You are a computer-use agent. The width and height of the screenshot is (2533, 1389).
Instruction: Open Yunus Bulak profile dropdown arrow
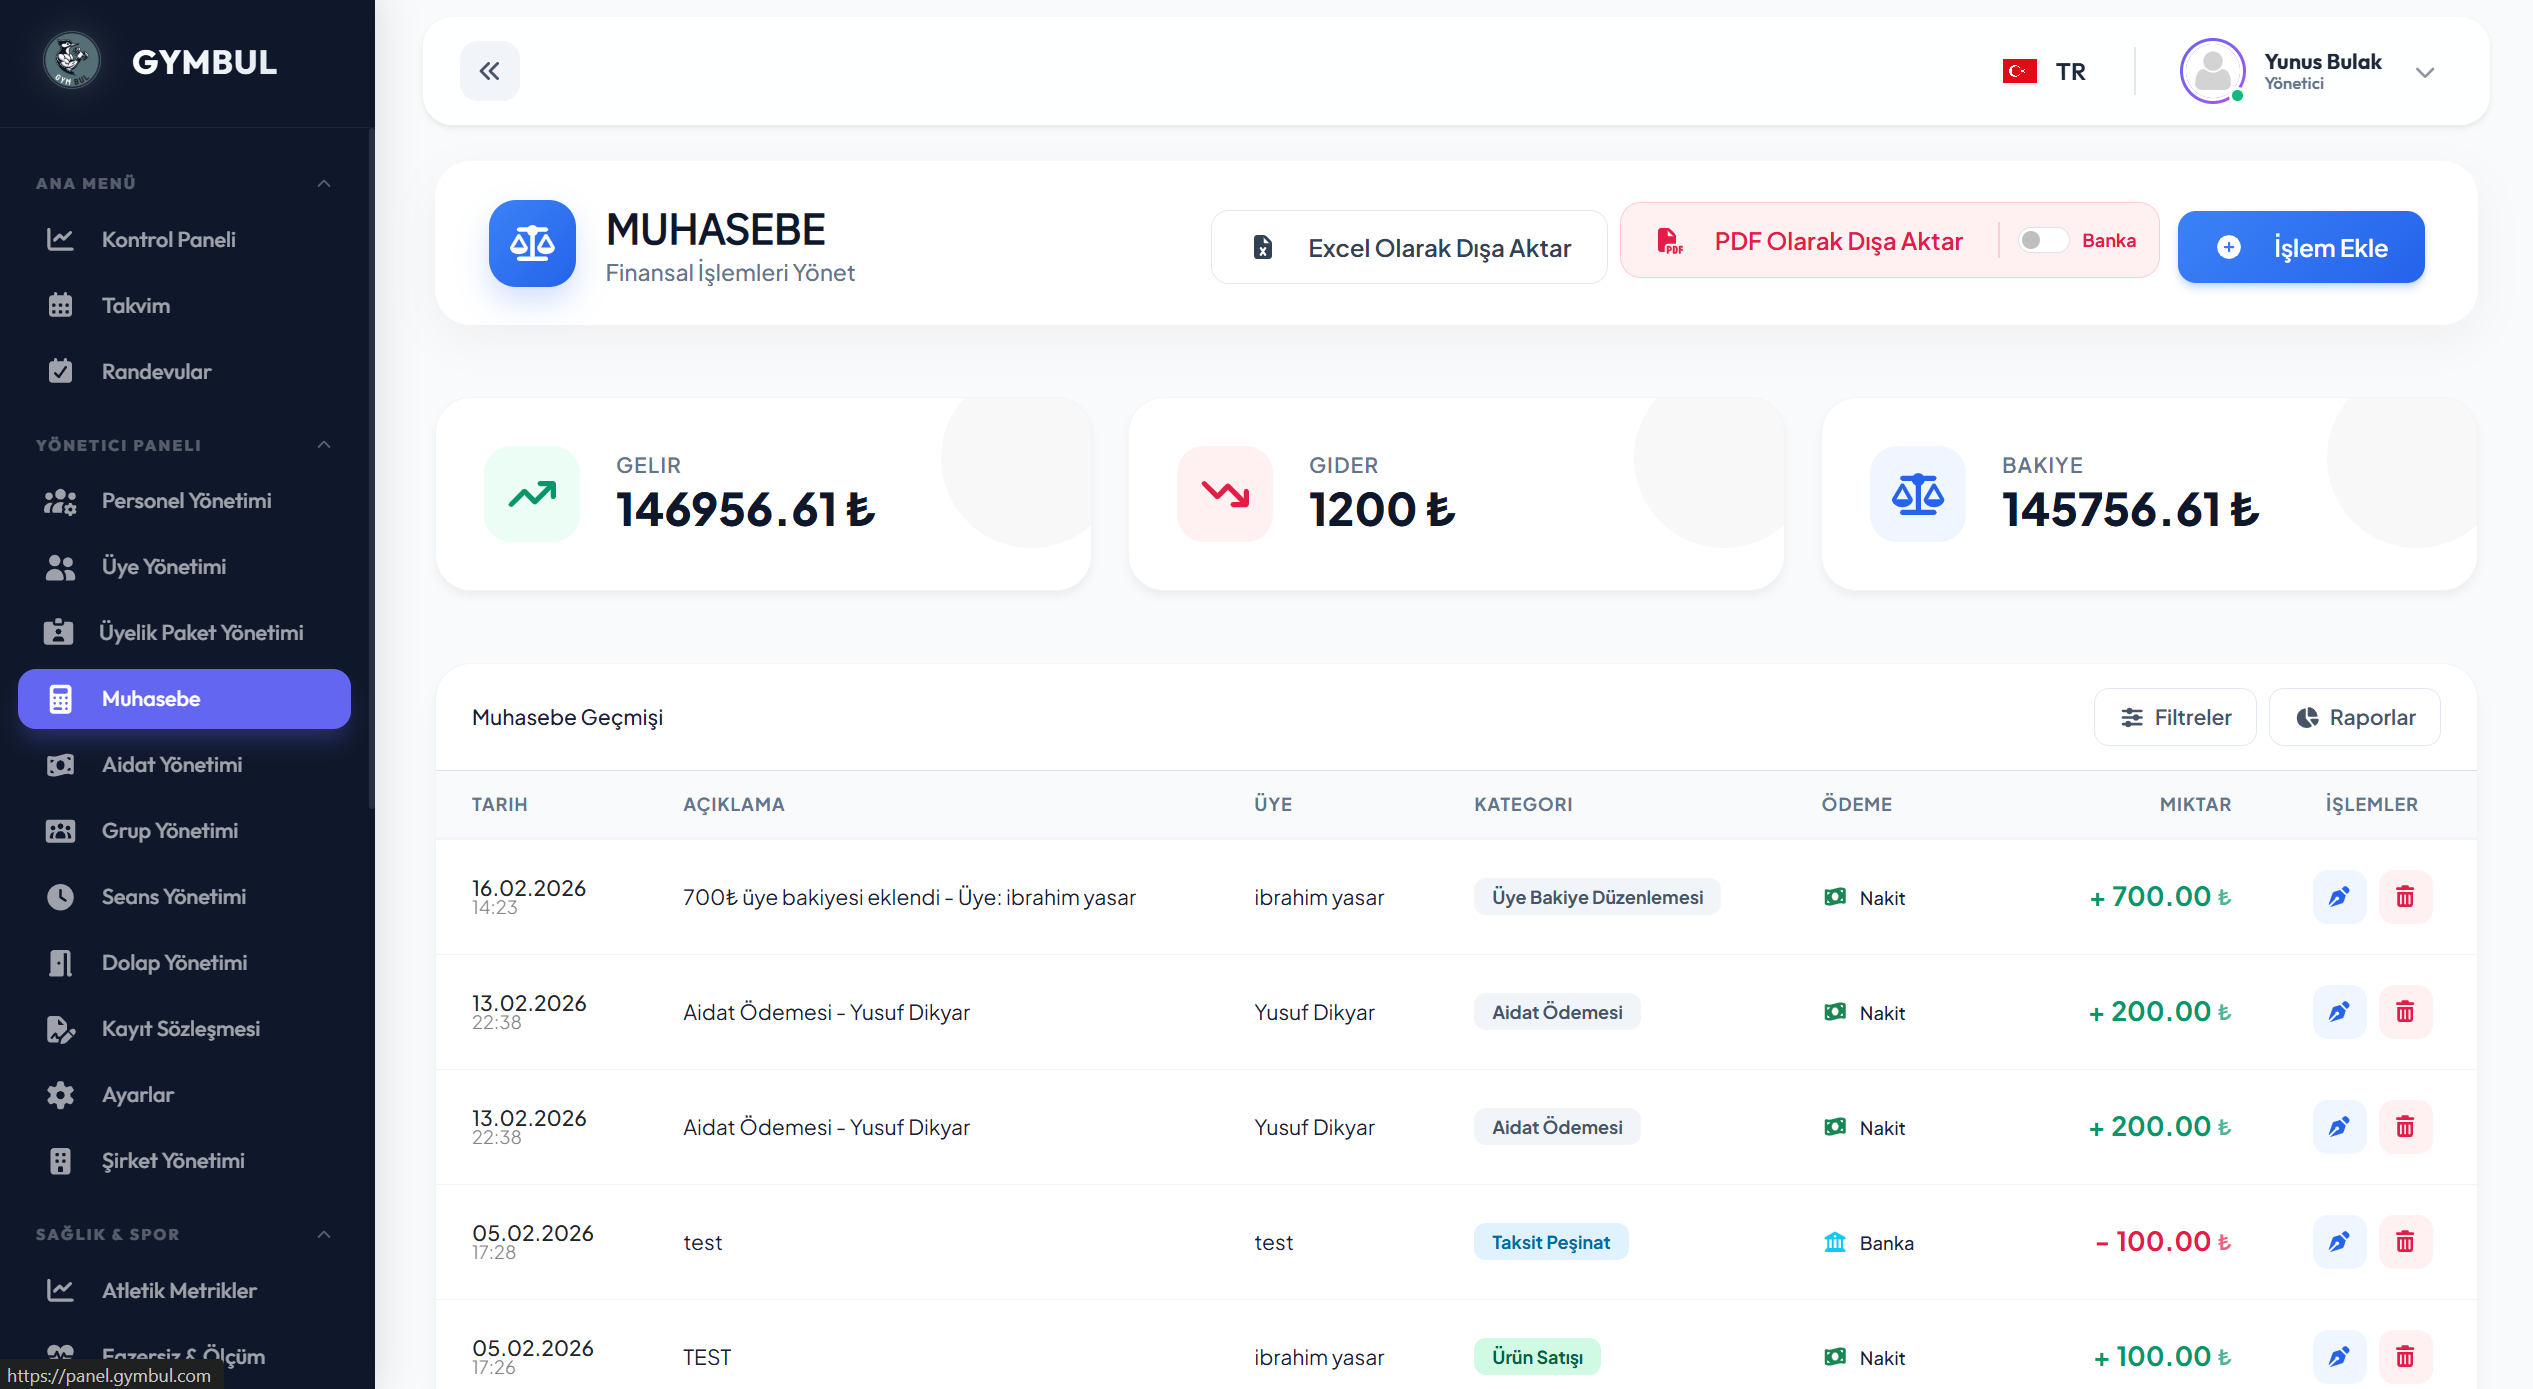(x=2424, y=72)
